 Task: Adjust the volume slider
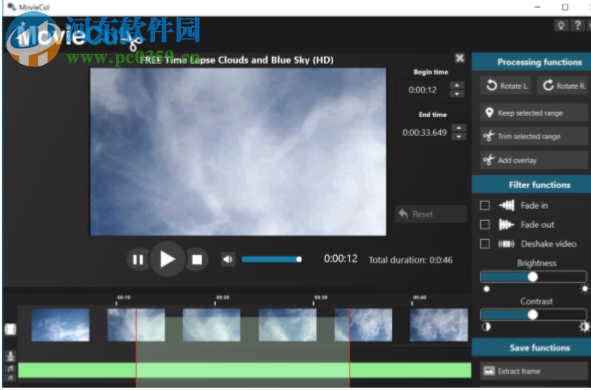(x=272, y=259)
